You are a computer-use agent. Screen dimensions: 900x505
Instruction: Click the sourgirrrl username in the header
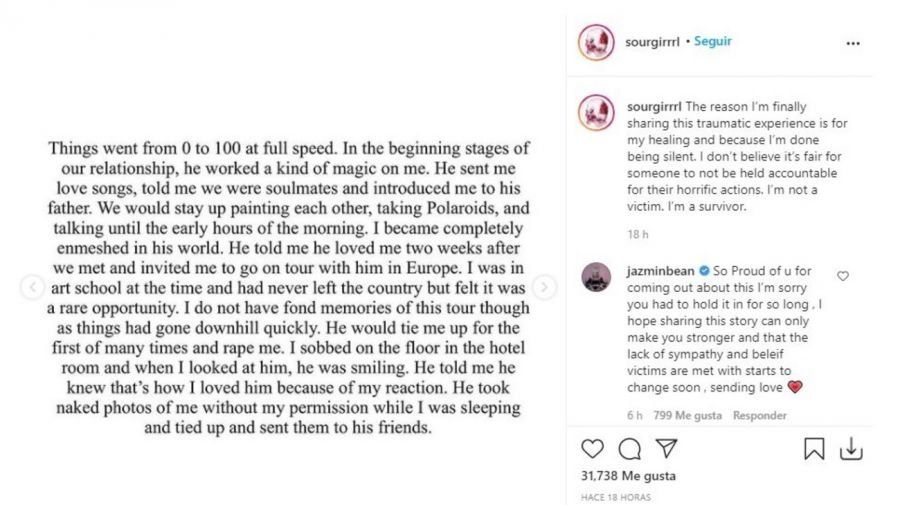coord(652,42)
